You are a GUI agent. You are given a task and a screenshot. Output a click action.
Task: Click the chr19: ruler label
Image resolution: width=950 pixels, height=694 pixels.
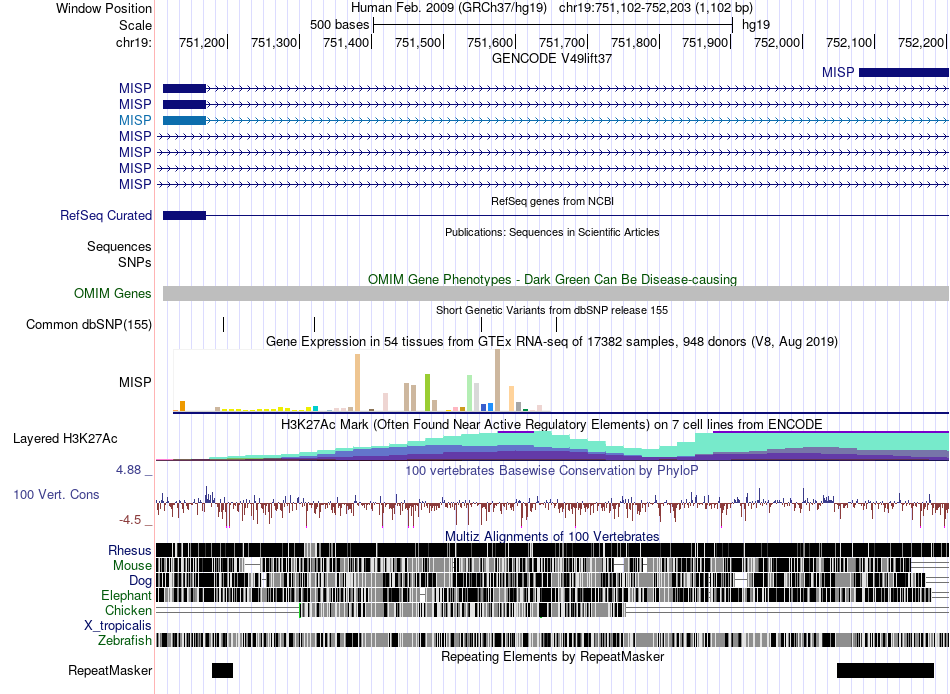pyautogui.click(x=134, y=42)
